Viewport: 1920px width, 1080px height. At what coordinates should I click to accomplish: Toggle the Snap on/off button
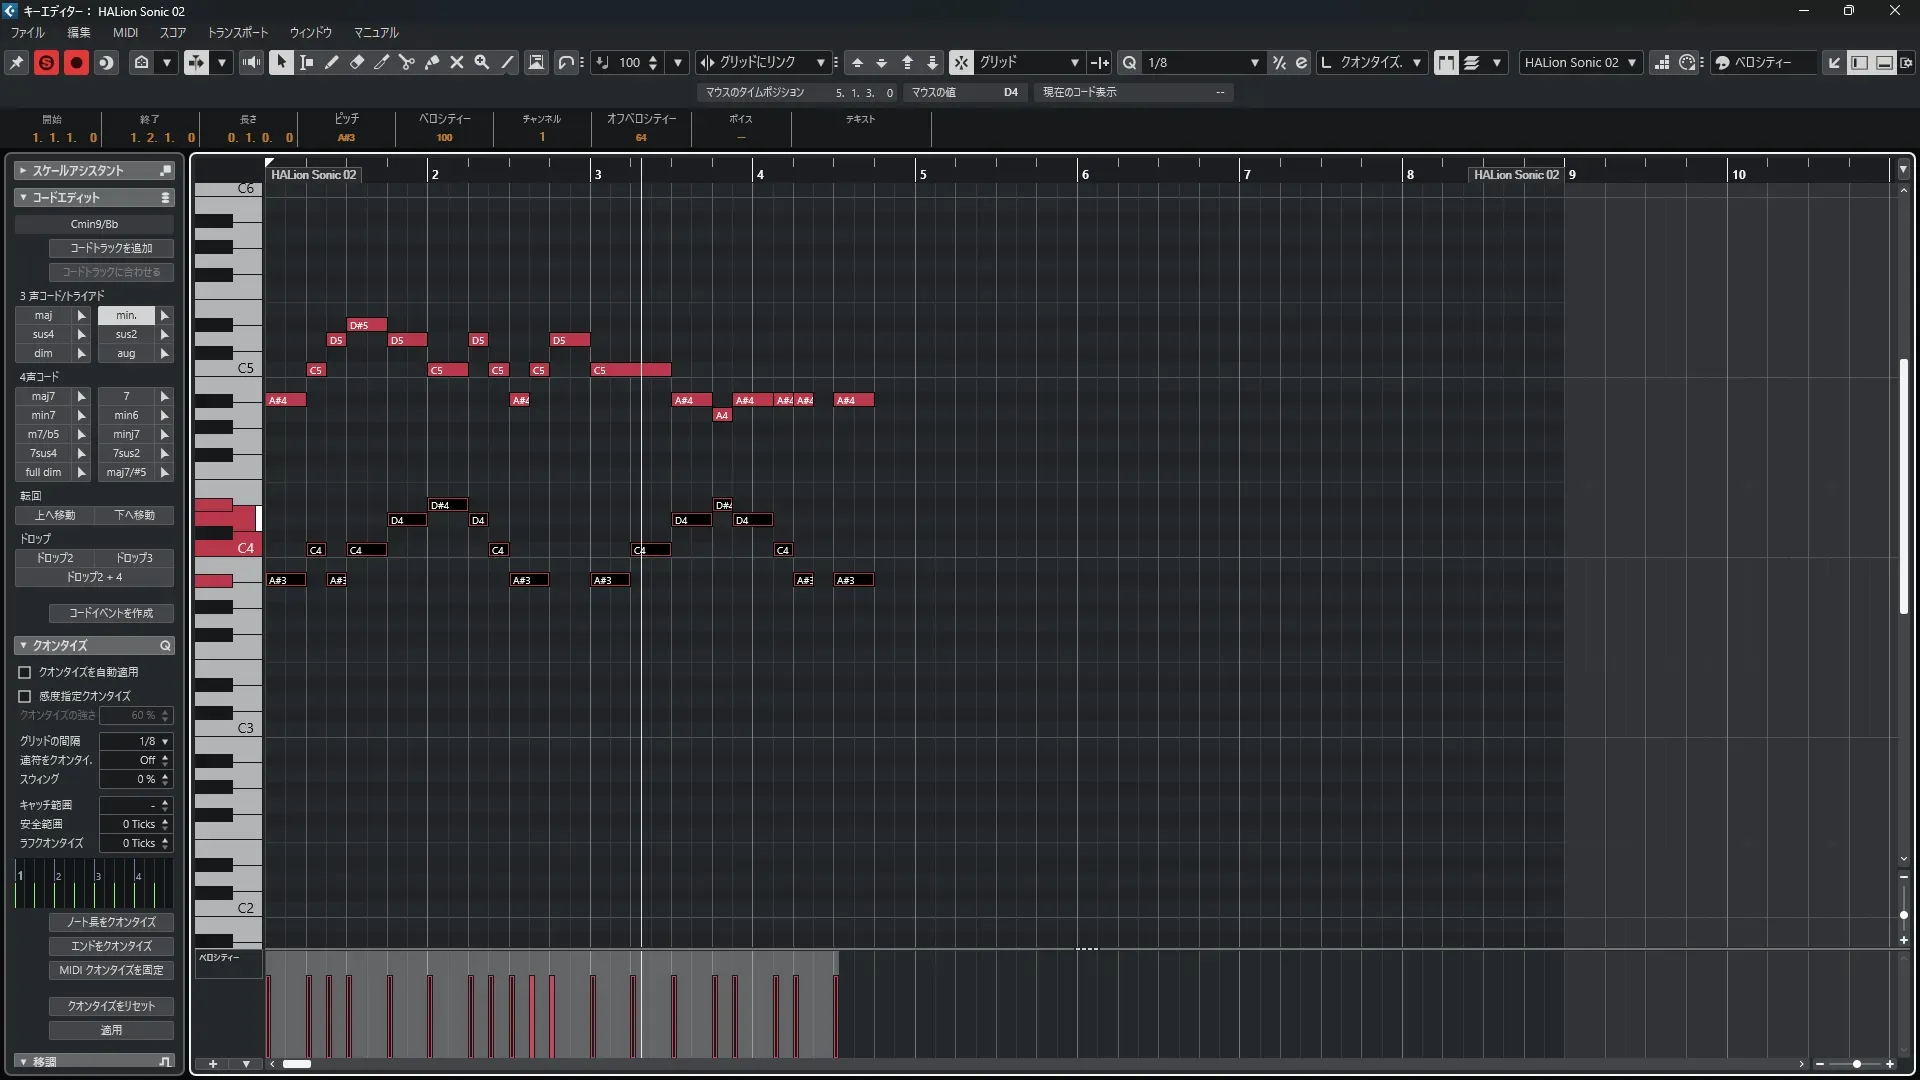pos(961,62)
